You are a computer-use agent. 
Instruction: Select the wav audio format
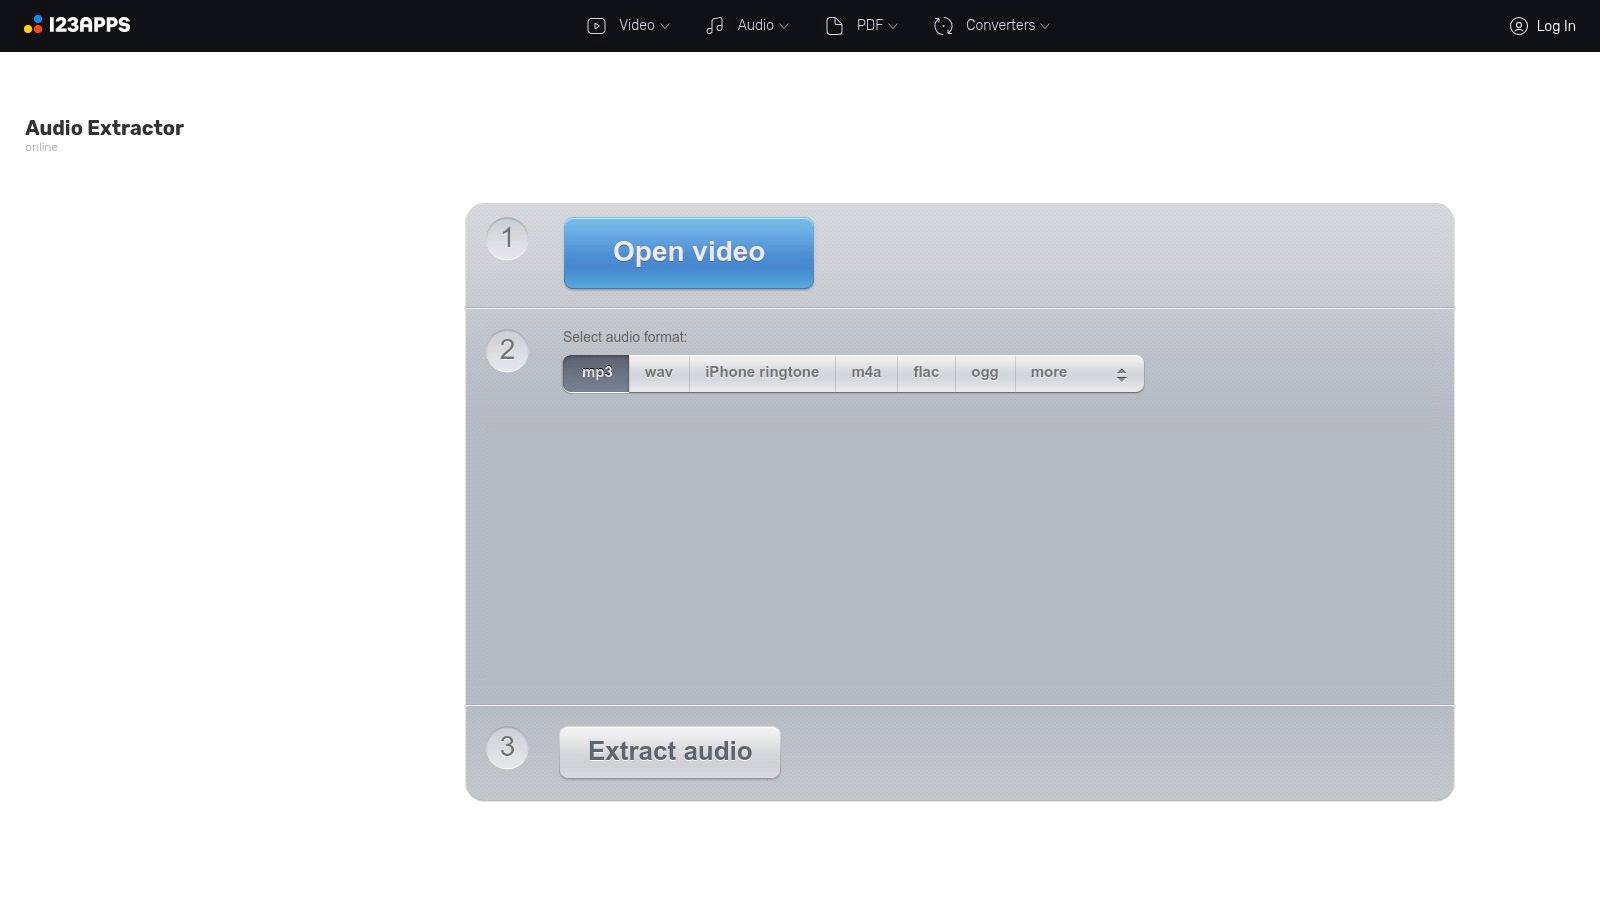(657, 371)
